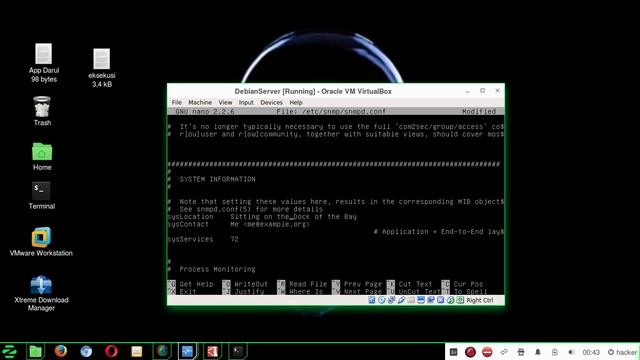This screenshot has width=640, height=360.
Task: Open the hacker user session menu
Action: 622,352
